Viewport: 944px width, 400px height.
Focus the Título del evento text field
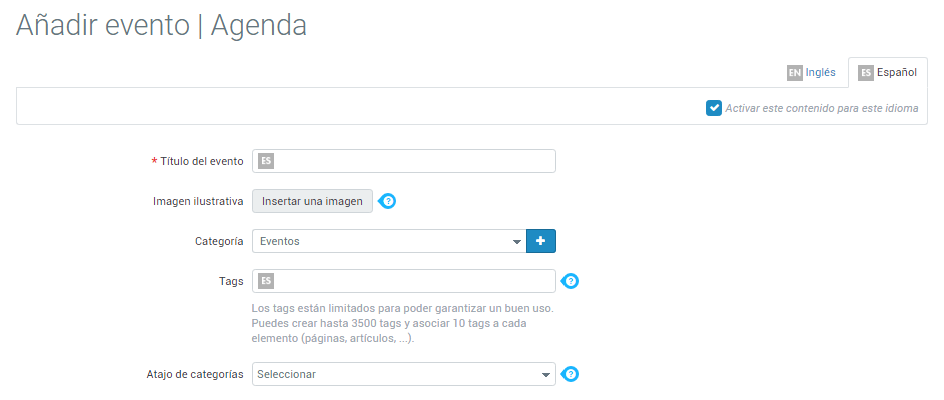pos(404,161)
